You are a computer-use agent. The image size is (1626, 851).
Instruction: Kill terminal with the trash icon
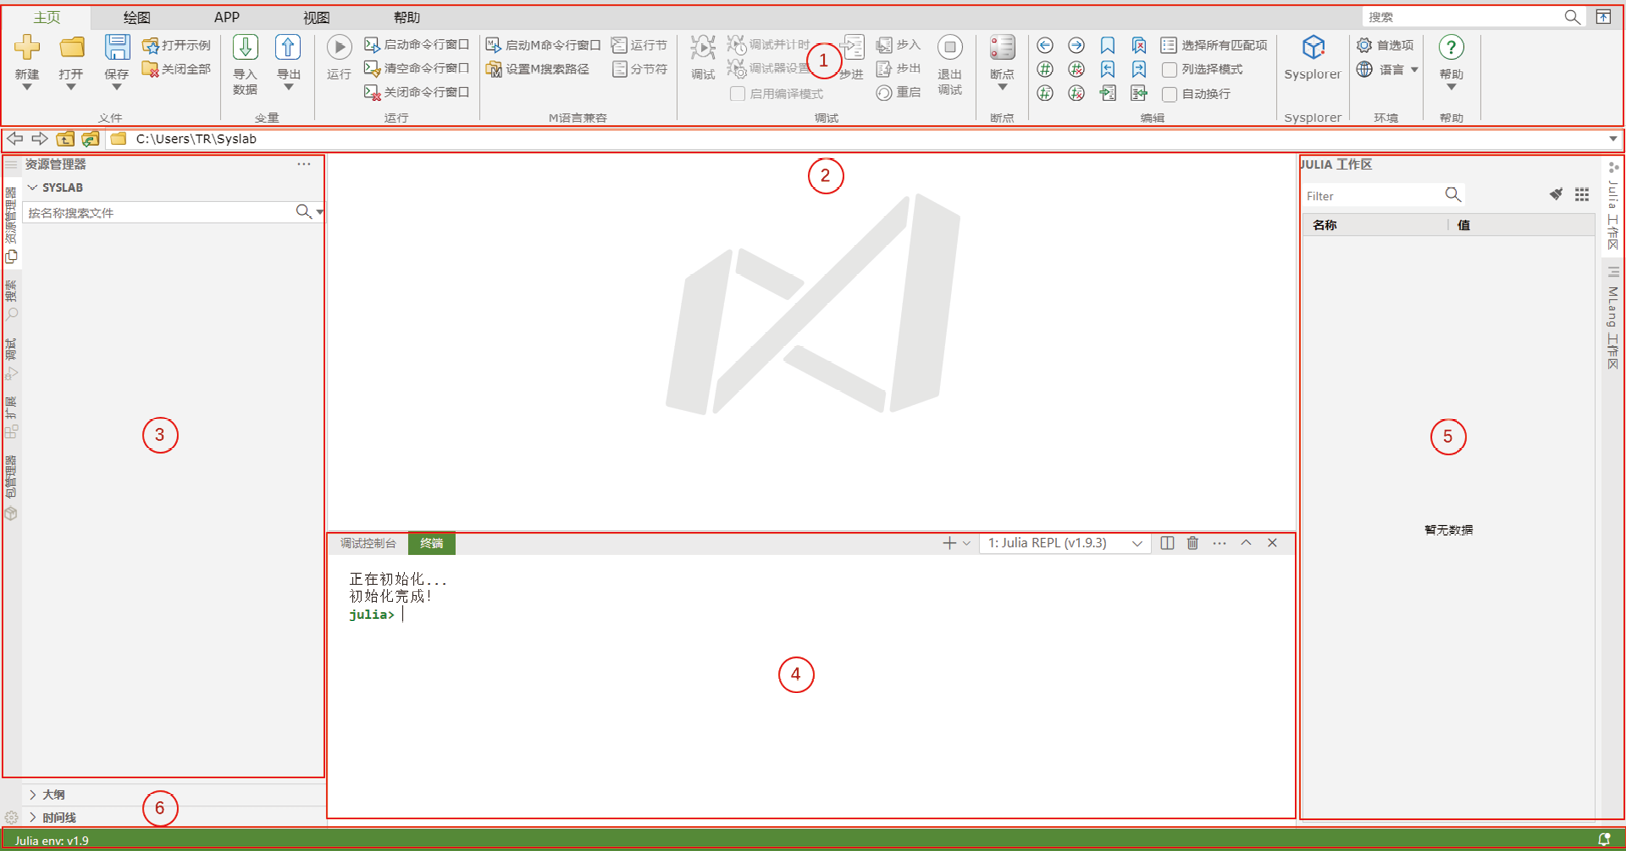tap(1193, 543)
